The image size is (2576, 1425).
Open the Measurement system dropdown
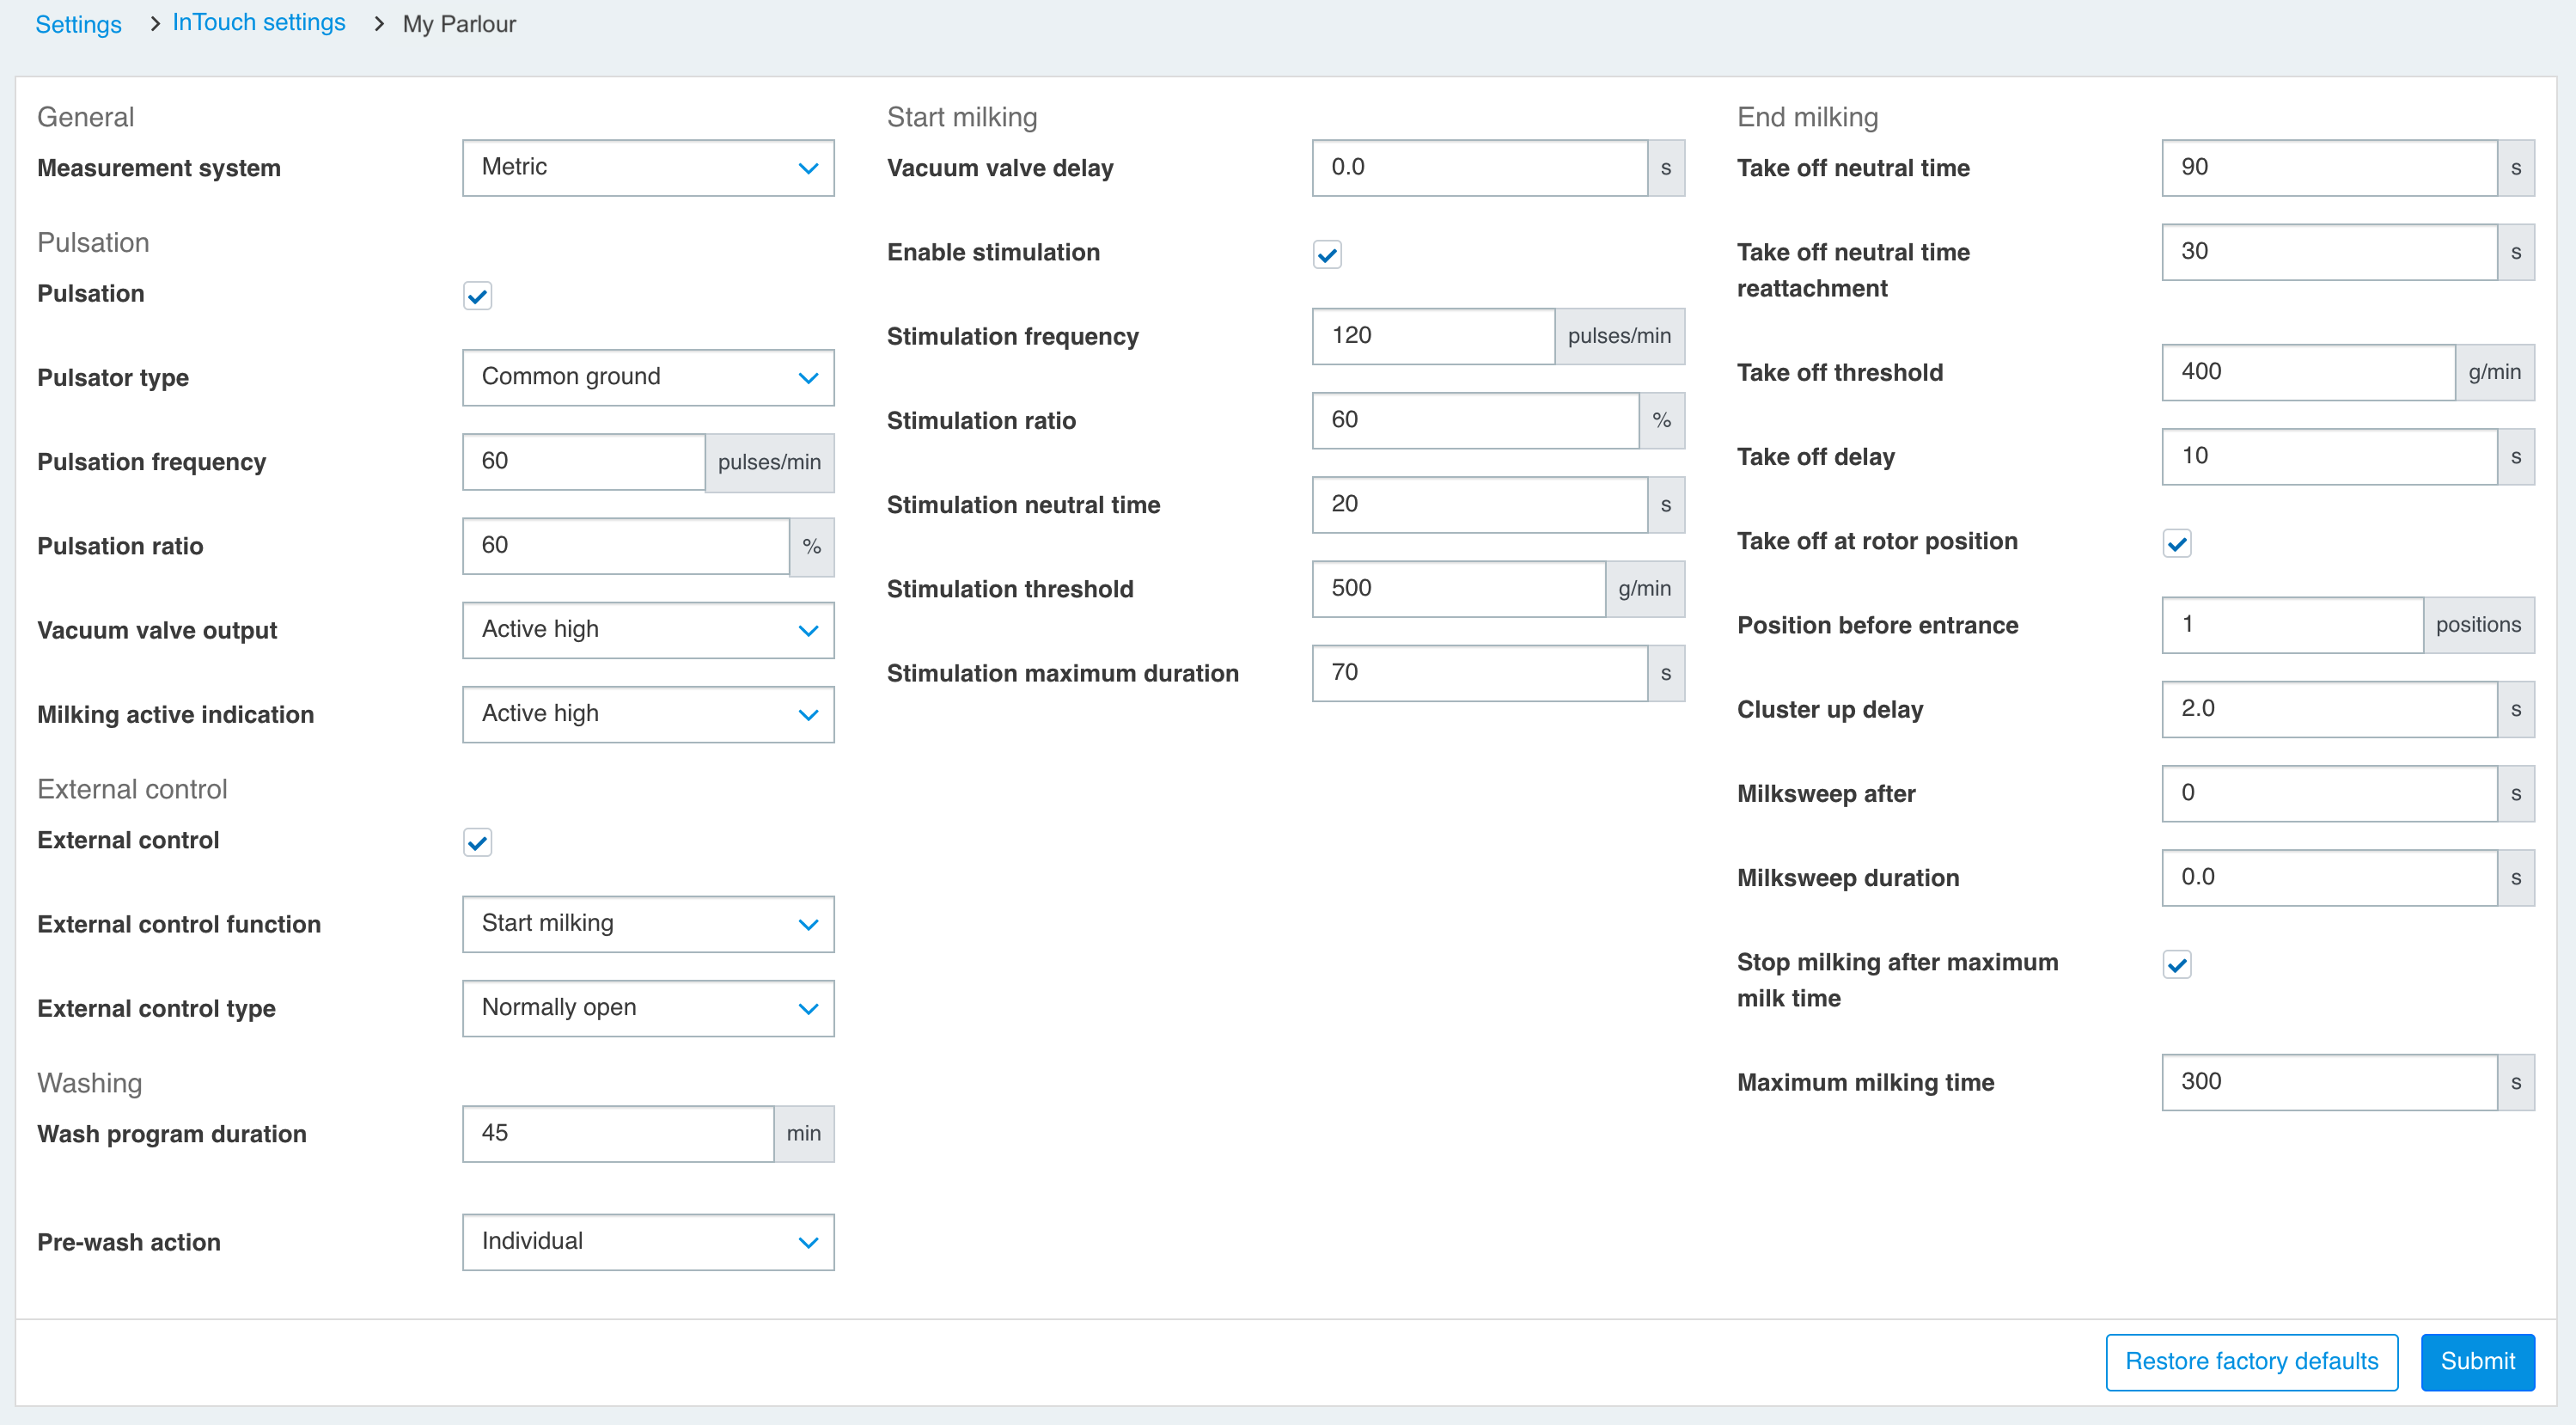point(648,168)
